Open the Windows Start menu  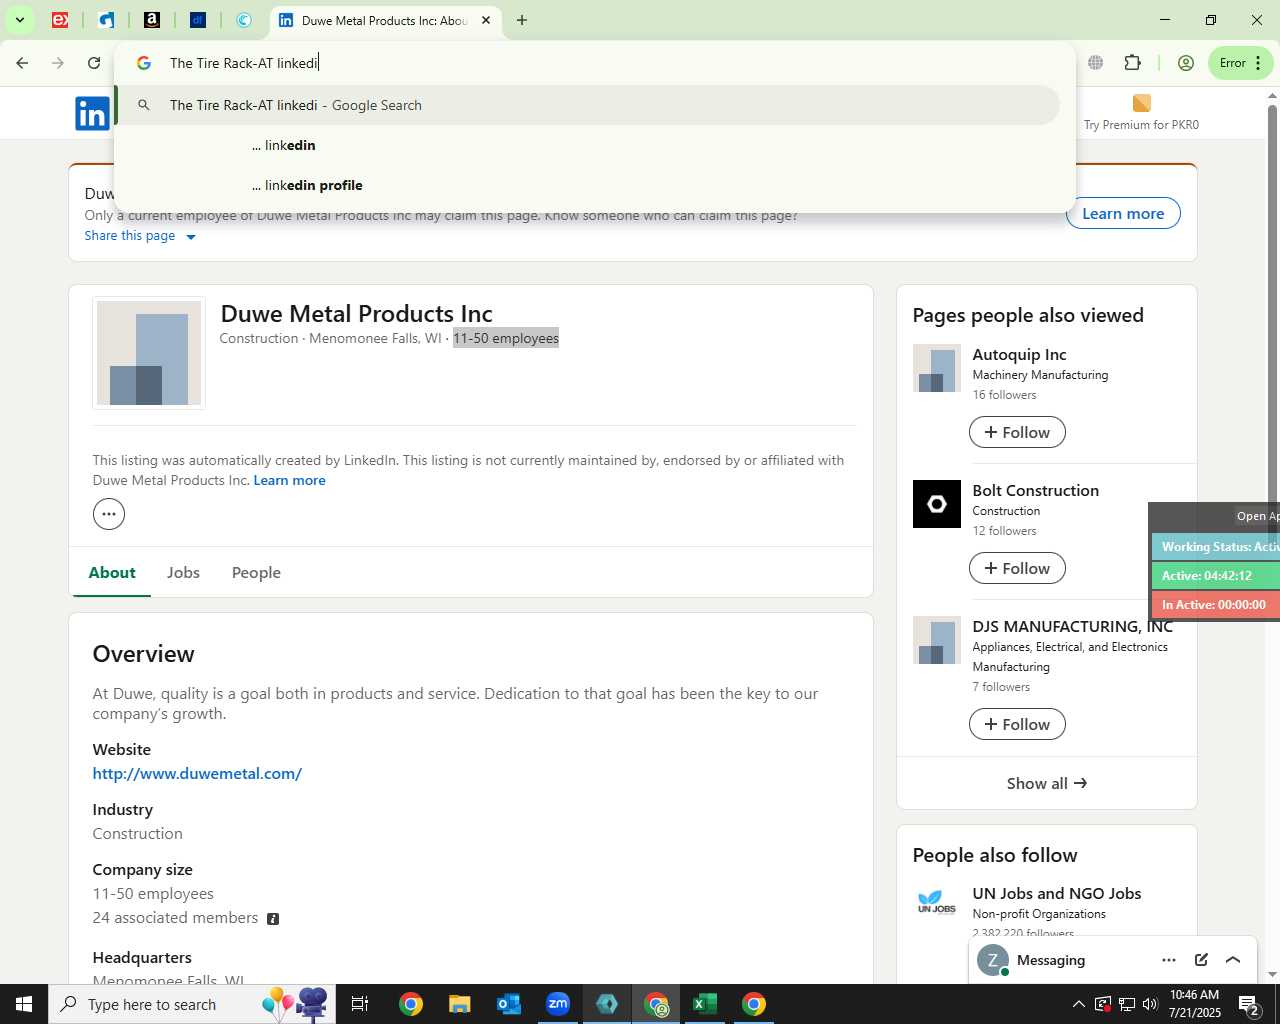coord(24,1004)
